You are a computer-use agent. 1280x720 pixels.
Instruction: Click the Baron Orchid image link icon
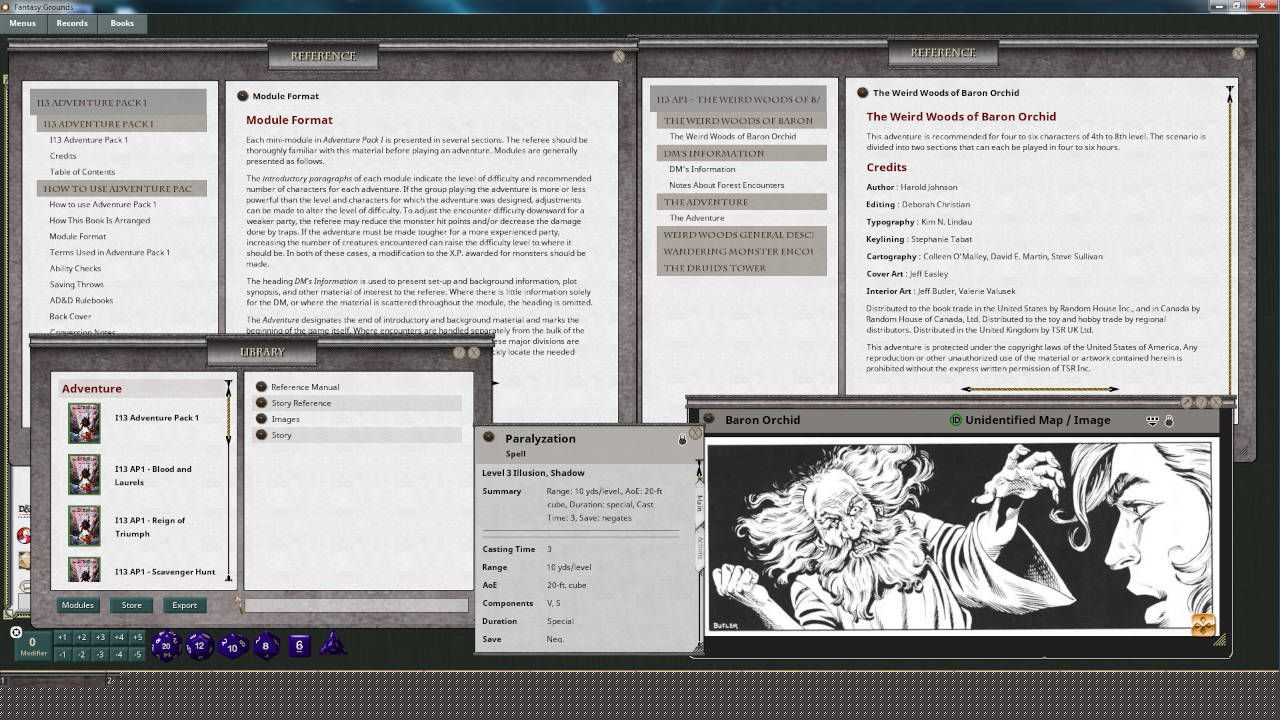709,419
